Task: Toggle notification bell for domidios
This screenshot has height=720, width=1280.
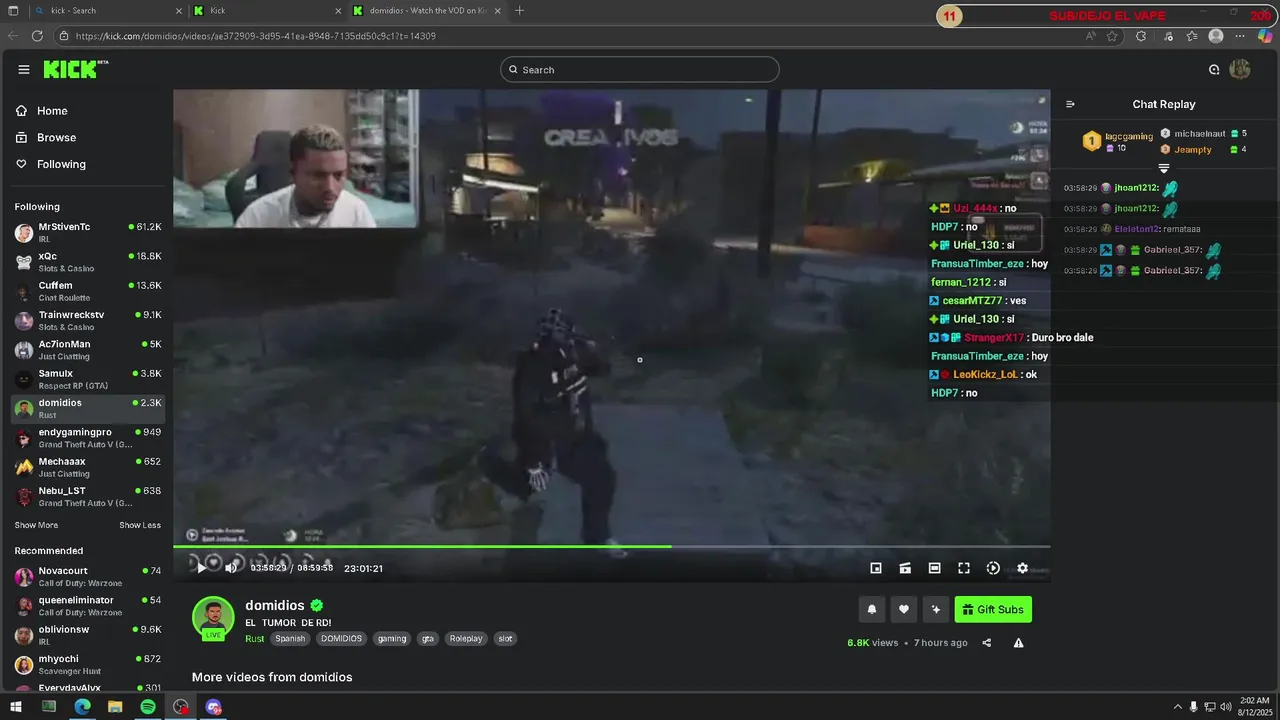Action: 872,609
